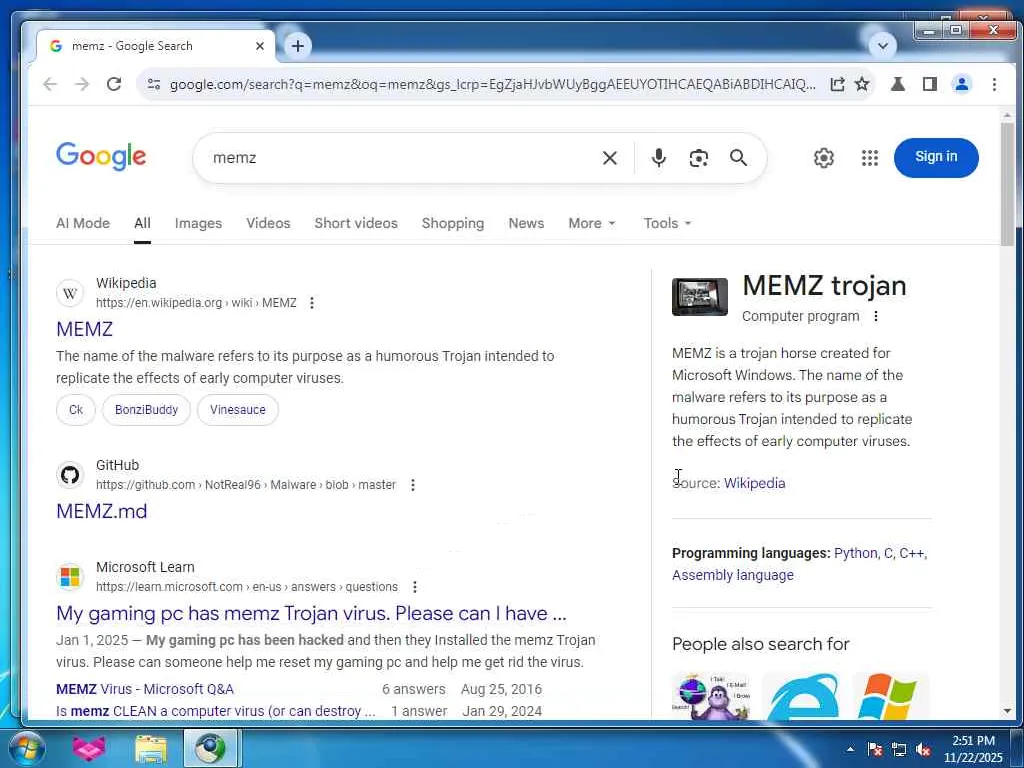Image resolution: width=1024 pixels, height=768 pixels.
Task: Click the Vinesauce chip
Action: point(238,410)
